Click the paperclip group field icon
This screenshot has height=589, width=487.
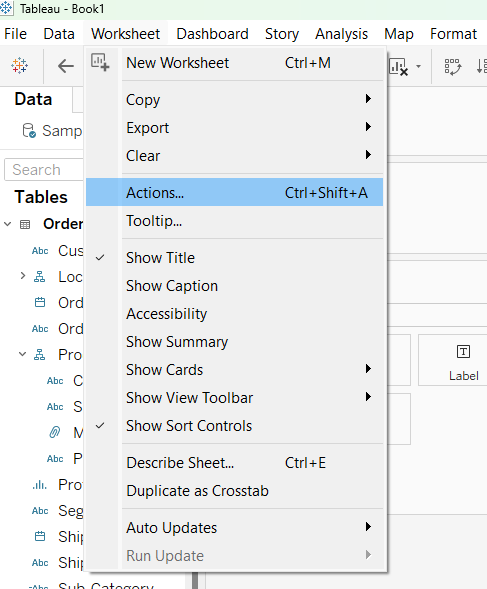55,432
